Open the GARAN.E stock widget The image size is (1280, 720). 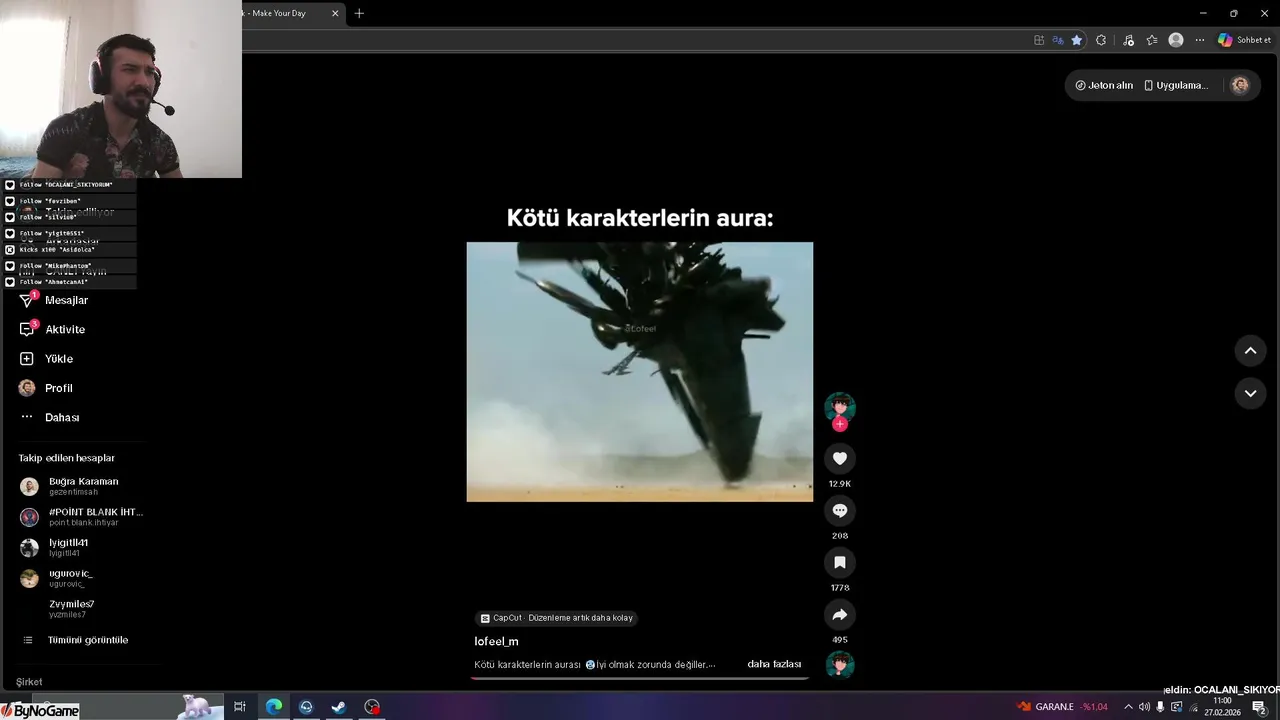pos(1062,707)
